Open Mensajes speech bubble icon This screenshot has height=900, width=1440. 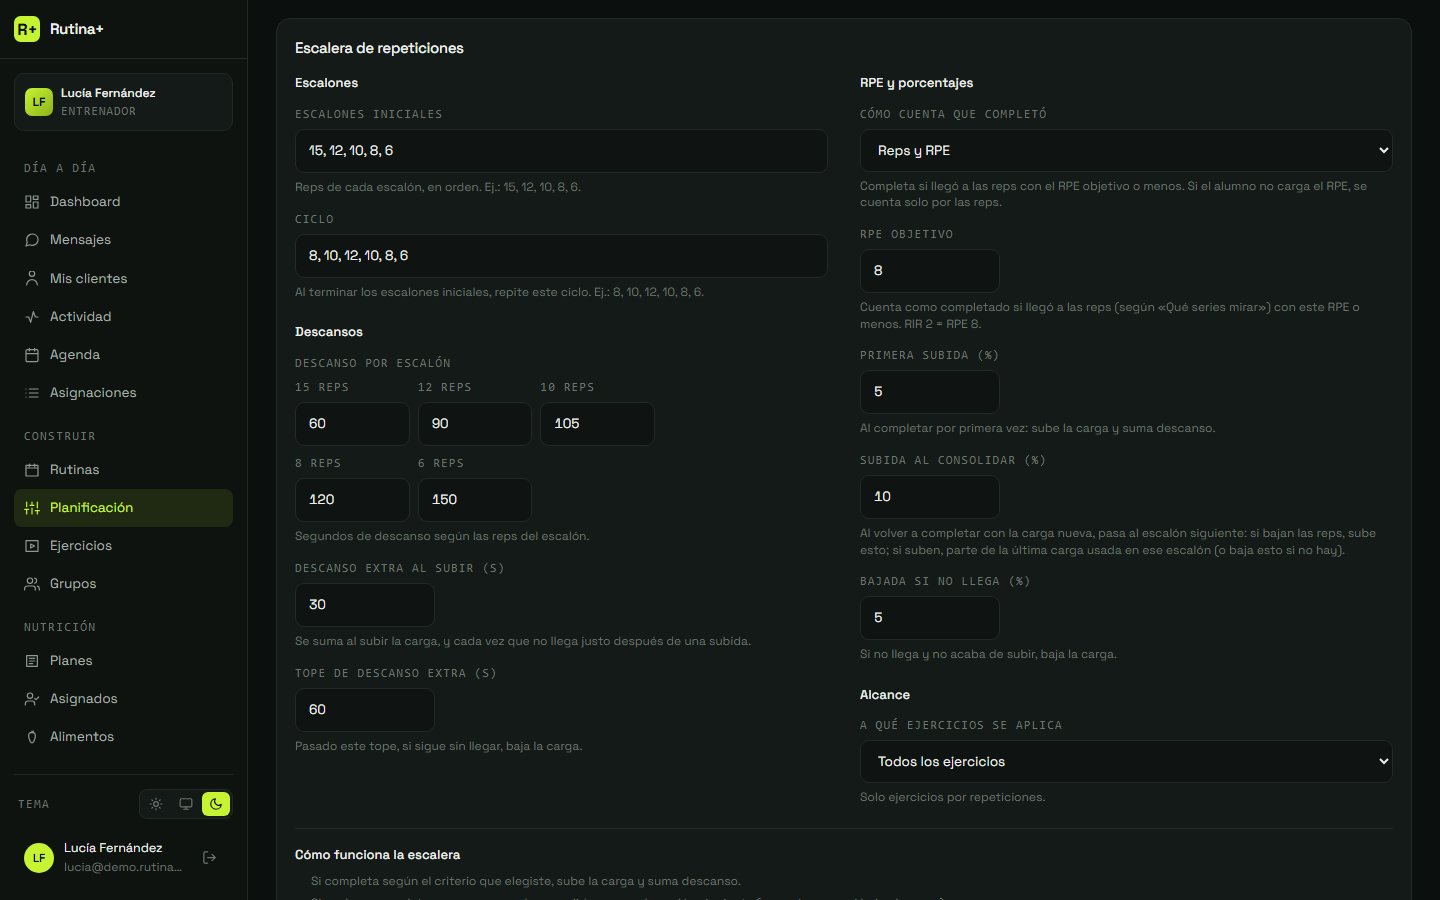click(32, 240)
